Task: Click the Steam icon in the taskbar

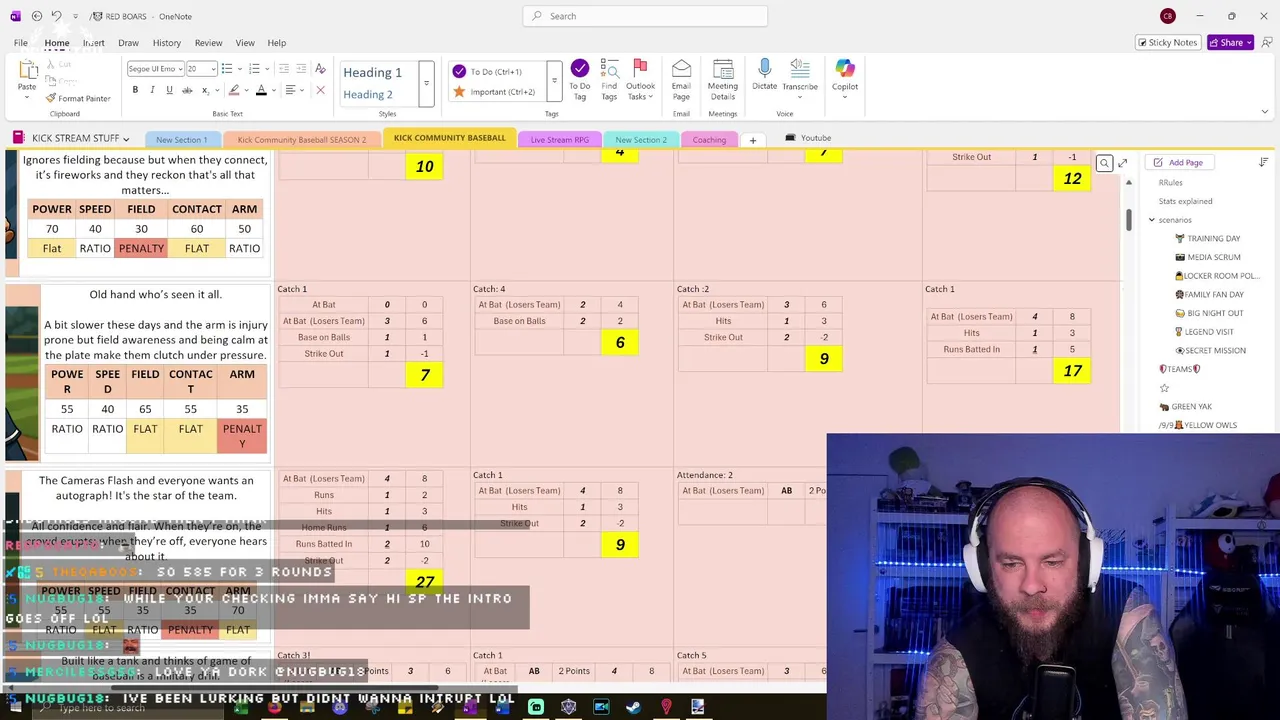Action: pyautogui.click(x=633, y=708)
